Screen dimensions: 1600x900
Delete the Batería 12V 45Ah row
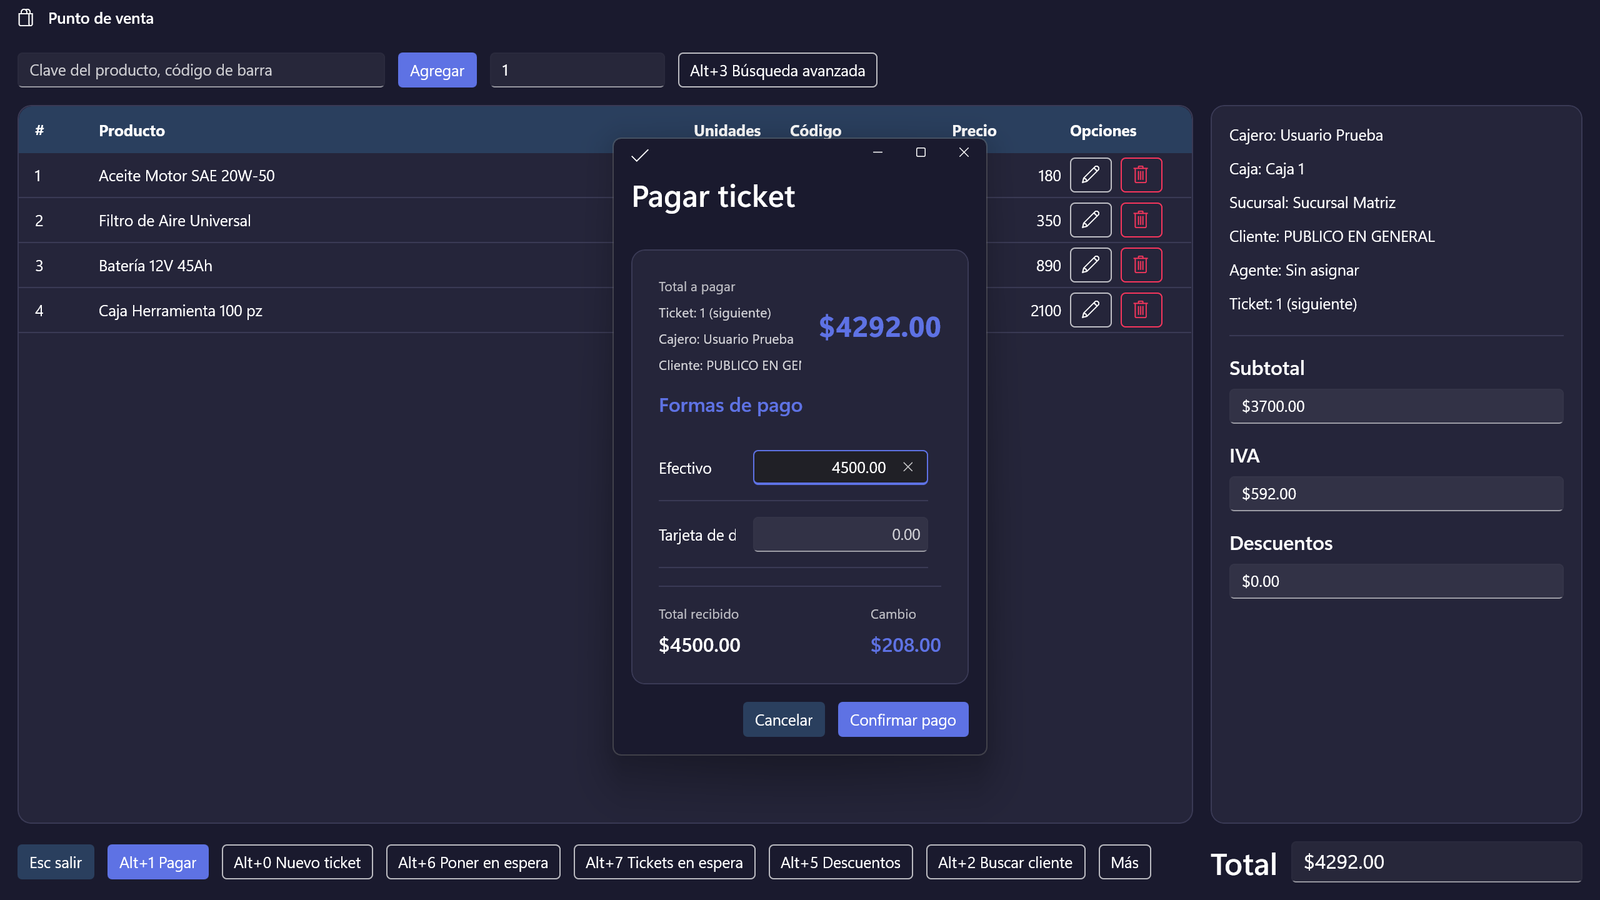pyautogui.click(x=1141, y=265)
